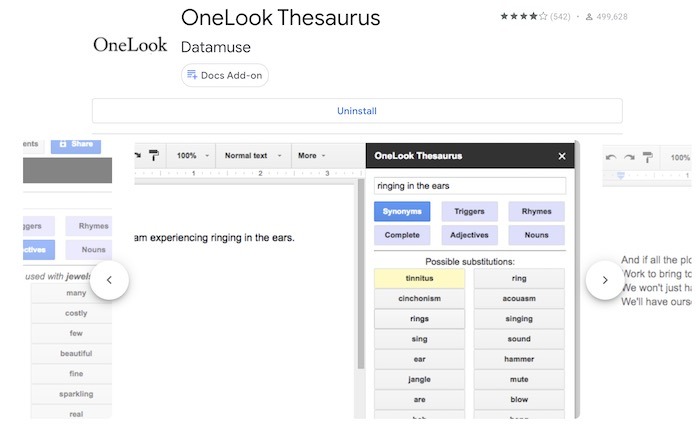Click the paint format roller icon
This screenshot has height=430, width=700.
(154, 155)
